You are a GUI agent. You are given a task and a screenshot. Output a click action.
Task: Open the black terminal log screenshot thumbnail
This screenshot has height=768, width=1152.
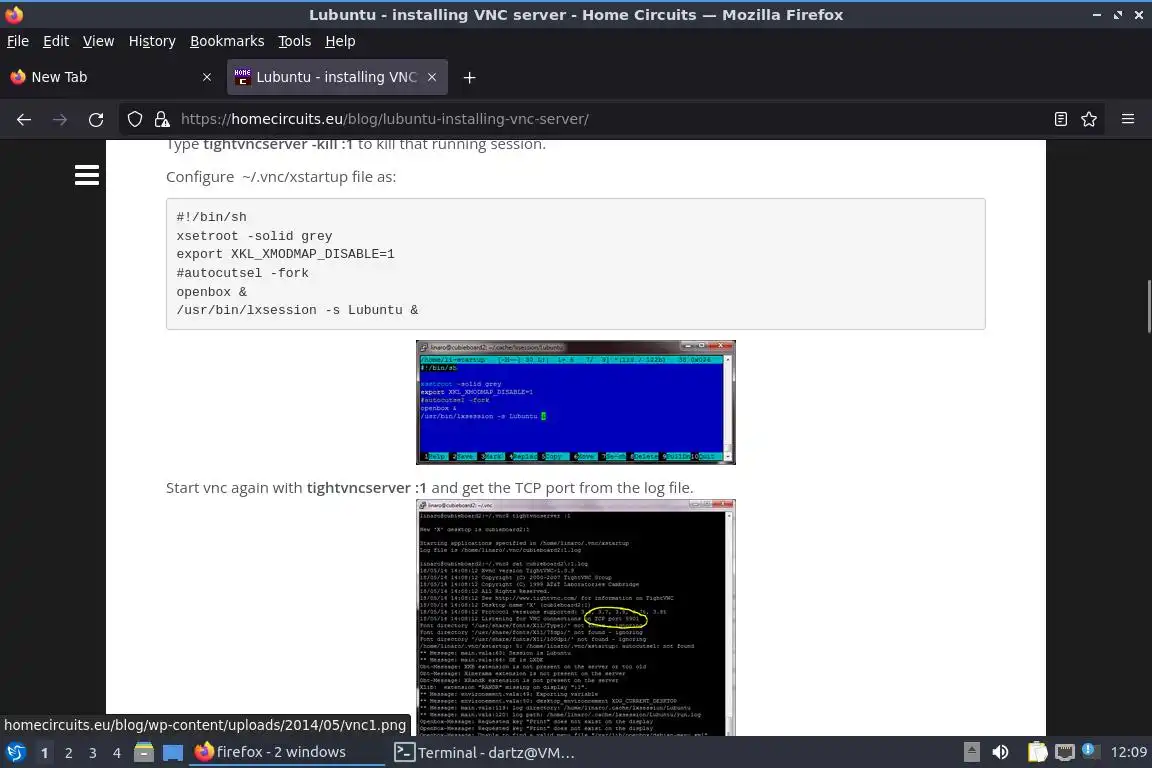pyautogui.click(x=575, y=617)
